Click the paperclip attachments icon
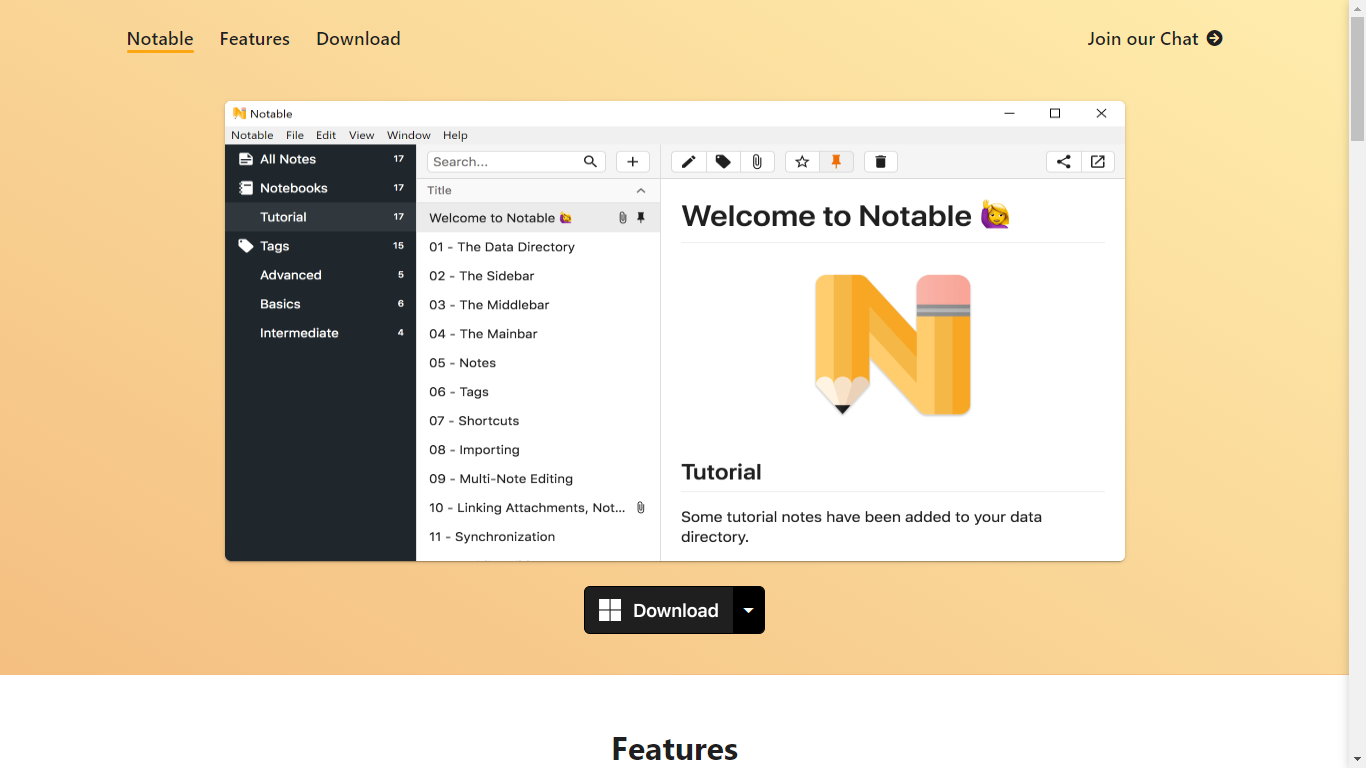 coord(757,162)
